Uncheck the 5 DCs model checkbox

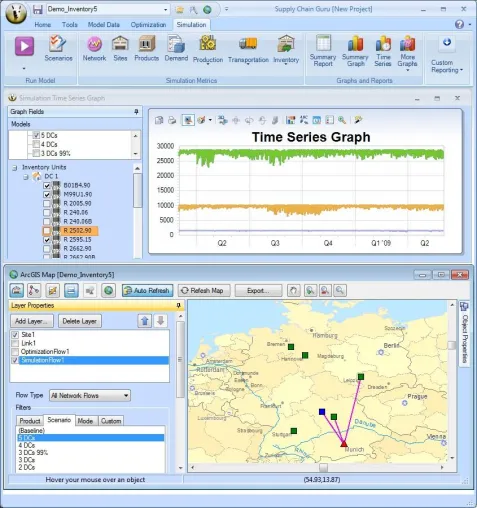point(36,135)
